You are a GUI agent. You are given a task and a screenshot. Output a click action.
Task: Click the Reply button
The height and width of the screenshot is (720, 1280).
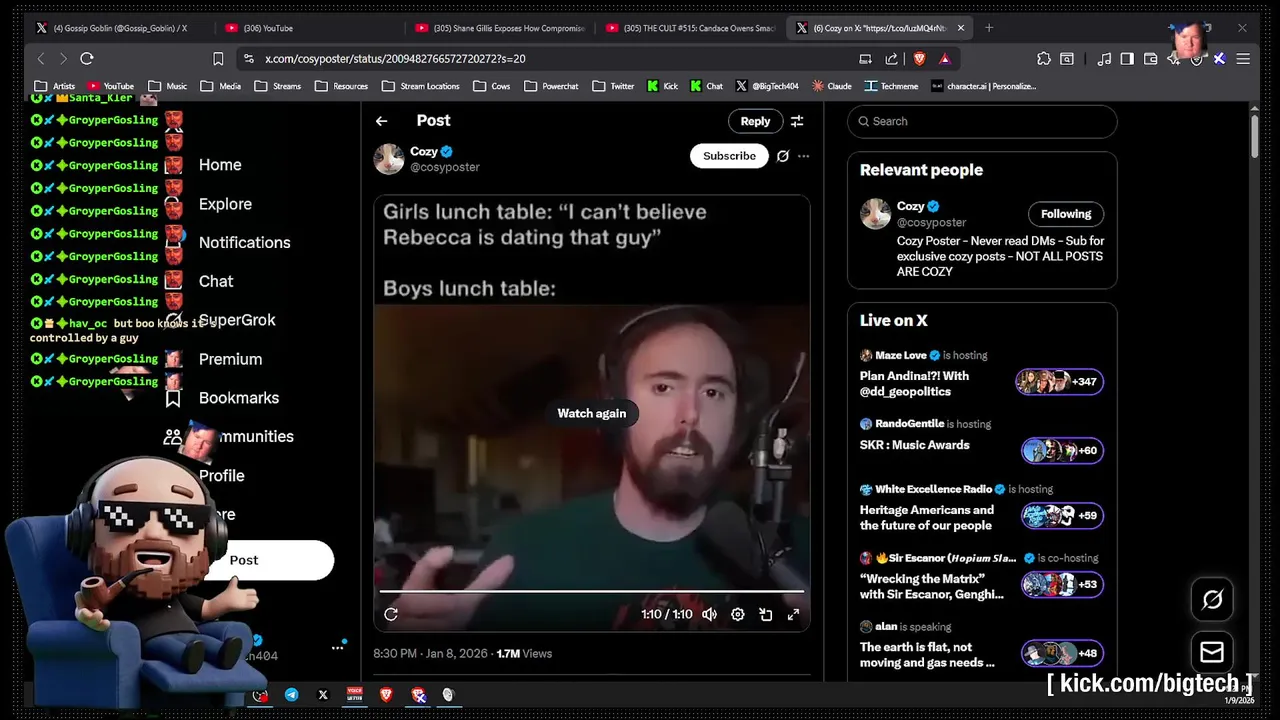pyautogui.click(x=755, y=121)
